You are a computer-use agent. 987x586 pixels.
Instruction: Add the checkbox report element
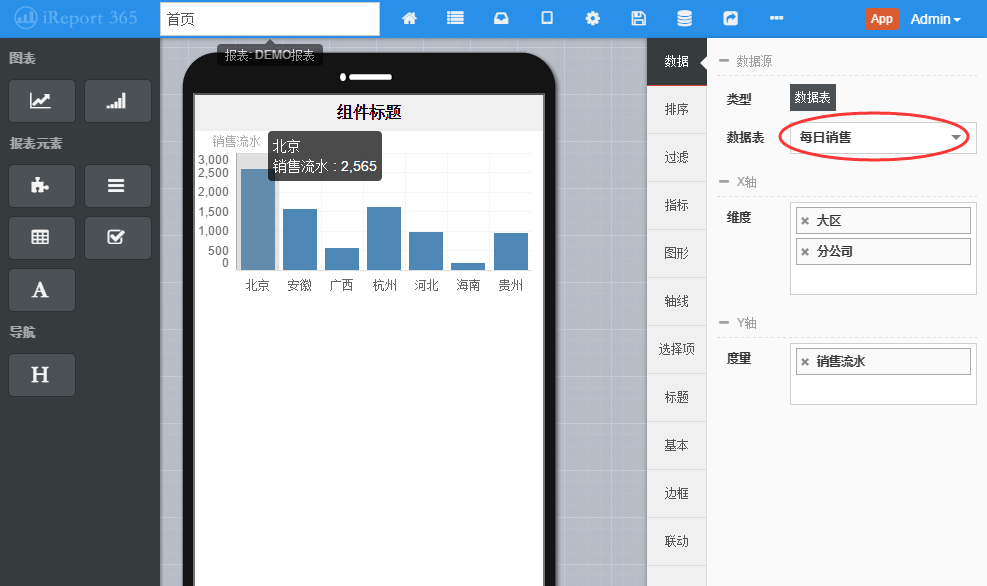coord(118,237)
